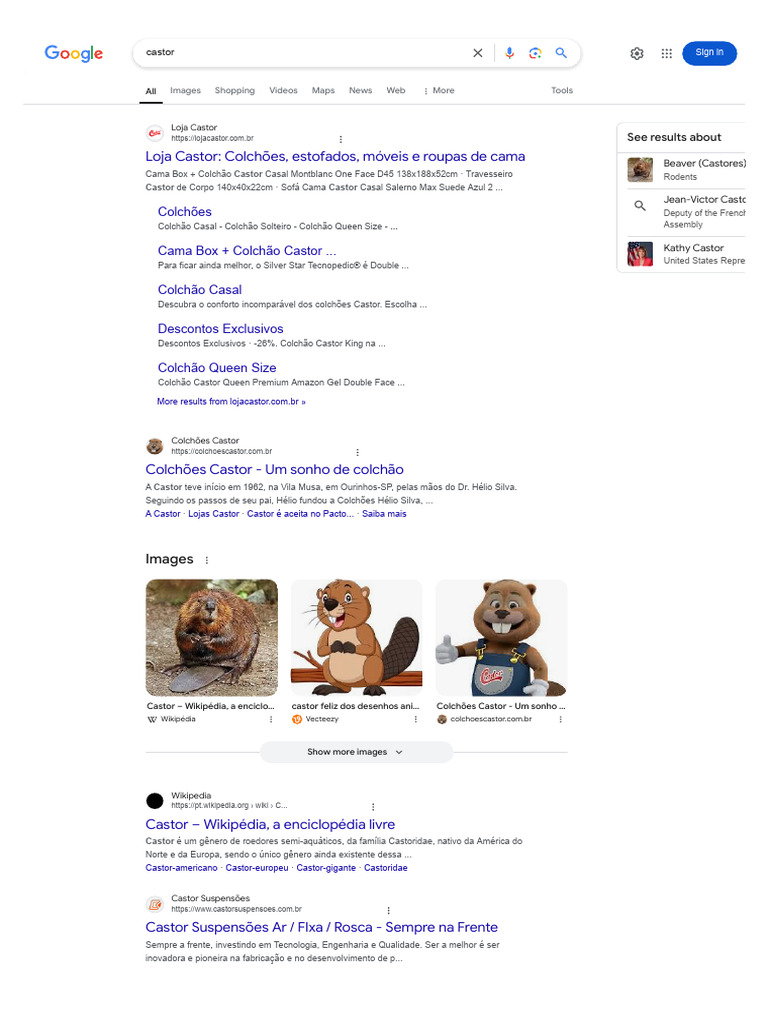Image resolution: width=768 pixels, height=1024 pixels.
Task: Start voice search with the microphone icon
Action: (x=509, y=53)
